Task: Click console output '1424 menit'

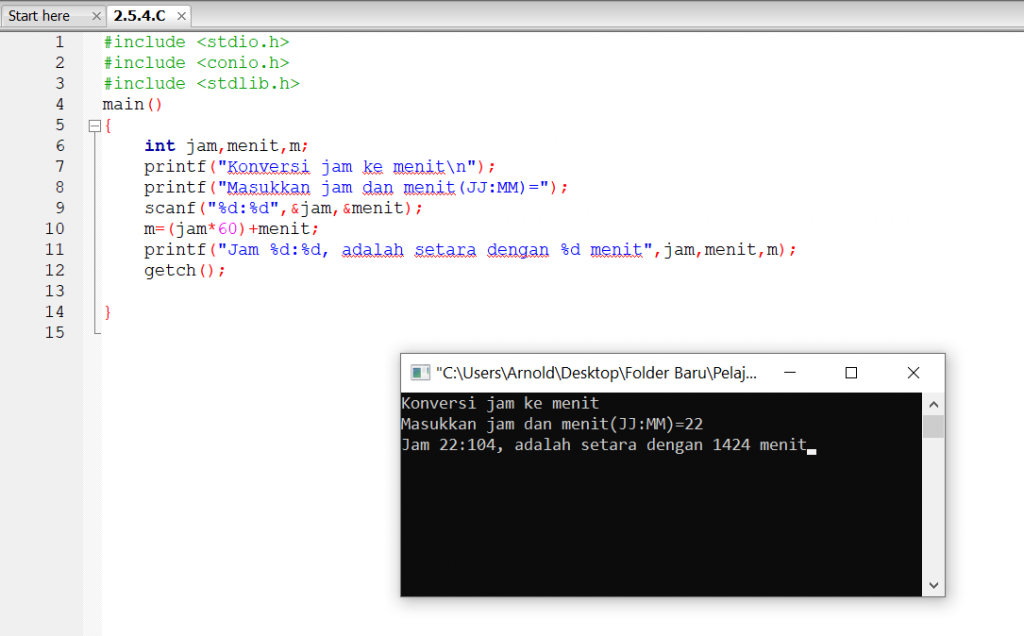Action: pos(760,445)
